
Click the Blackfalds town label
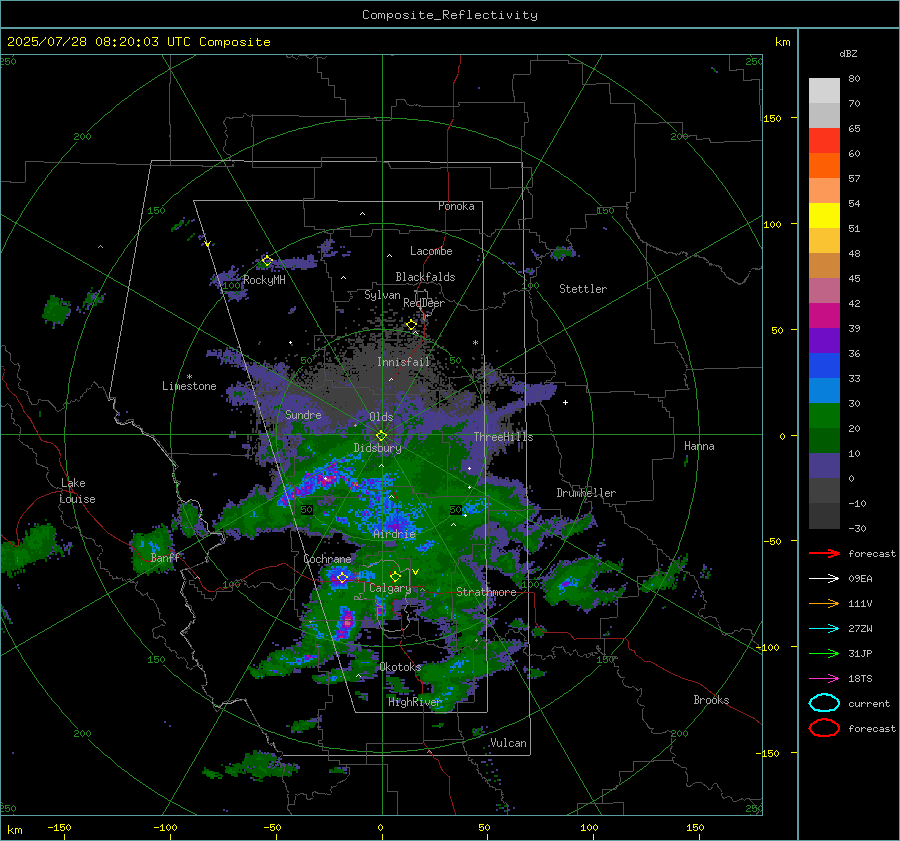(425, 277)
